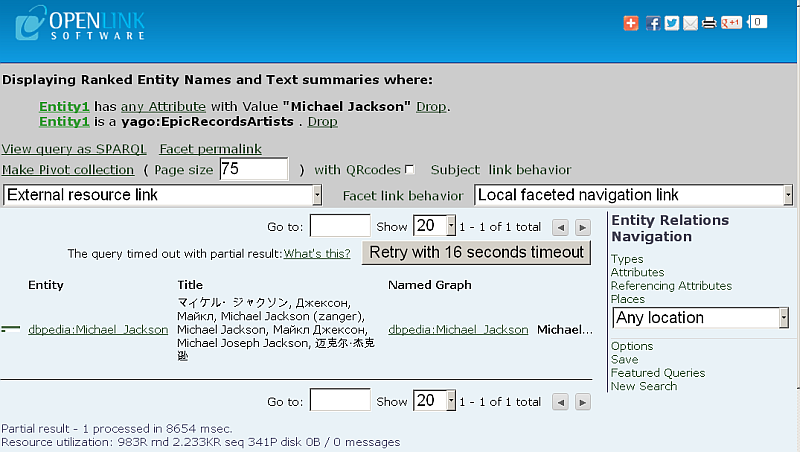This screenshot has width=800, height=452.
Task: Share page on Twitter icon
Action: point(671,23)
